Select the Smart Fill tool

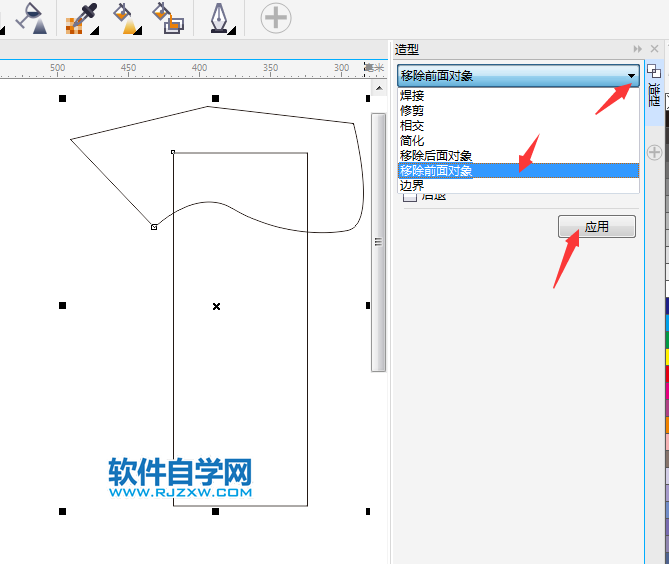coord(168,18)
